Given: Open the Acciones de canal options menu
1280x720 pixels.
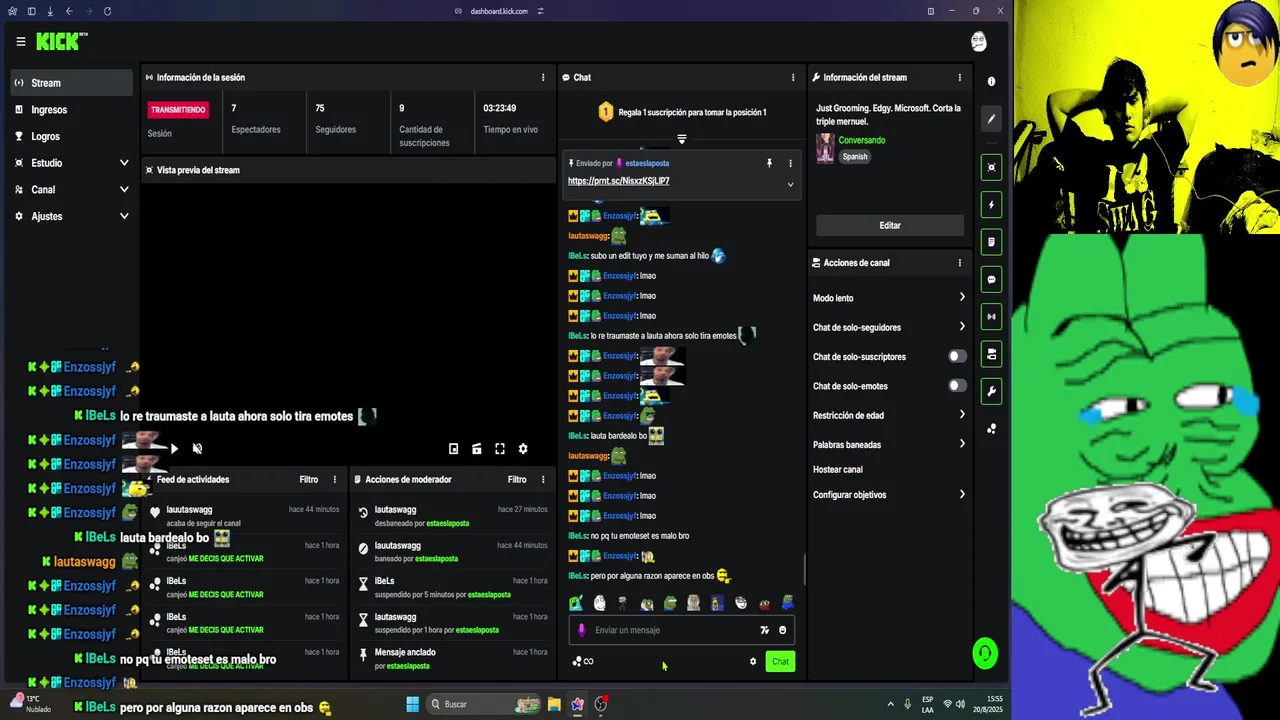Looking at the screenshot, I should (959, 263).
